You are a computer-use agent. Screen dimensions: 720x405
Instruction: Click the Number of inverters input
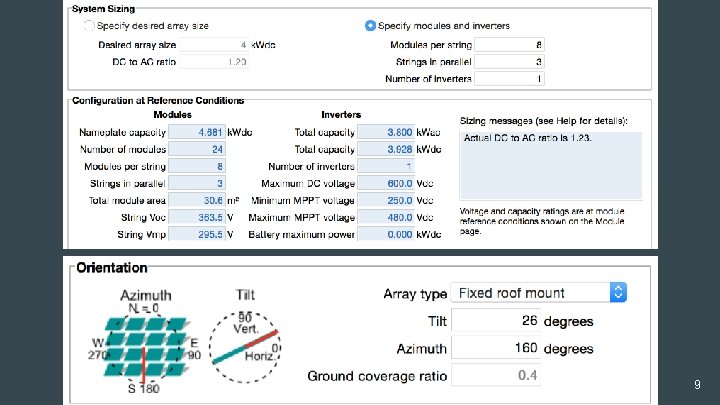pyautogui.click(x=509, y=78)
